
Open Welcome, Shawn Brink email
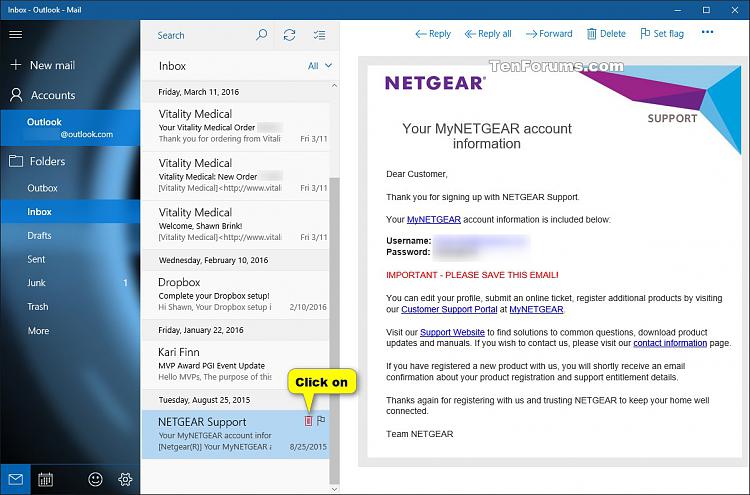point(235,225)
